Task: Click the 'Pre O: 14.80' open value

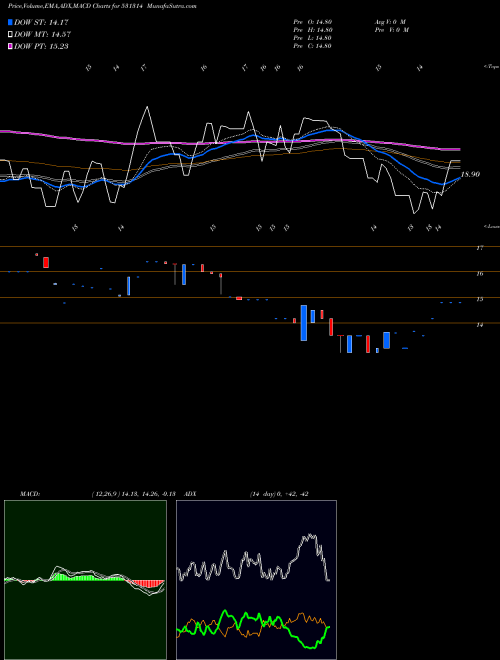Action: [313, 22]
